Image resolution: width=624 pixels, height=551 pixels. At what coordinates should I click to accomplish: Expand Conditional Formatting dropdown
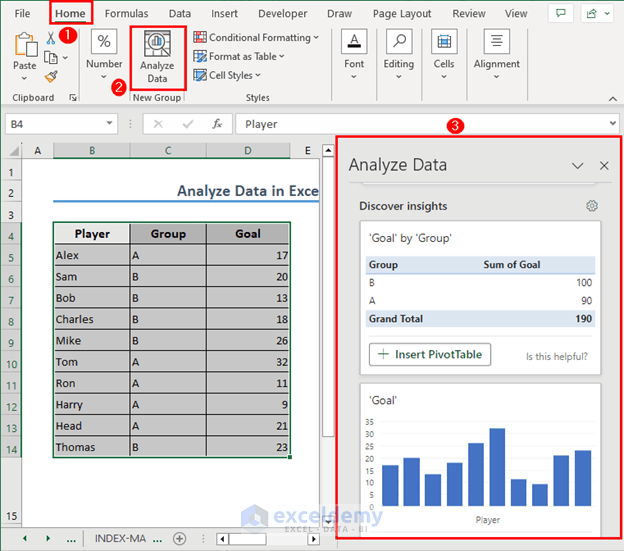[x=316, y=37]
